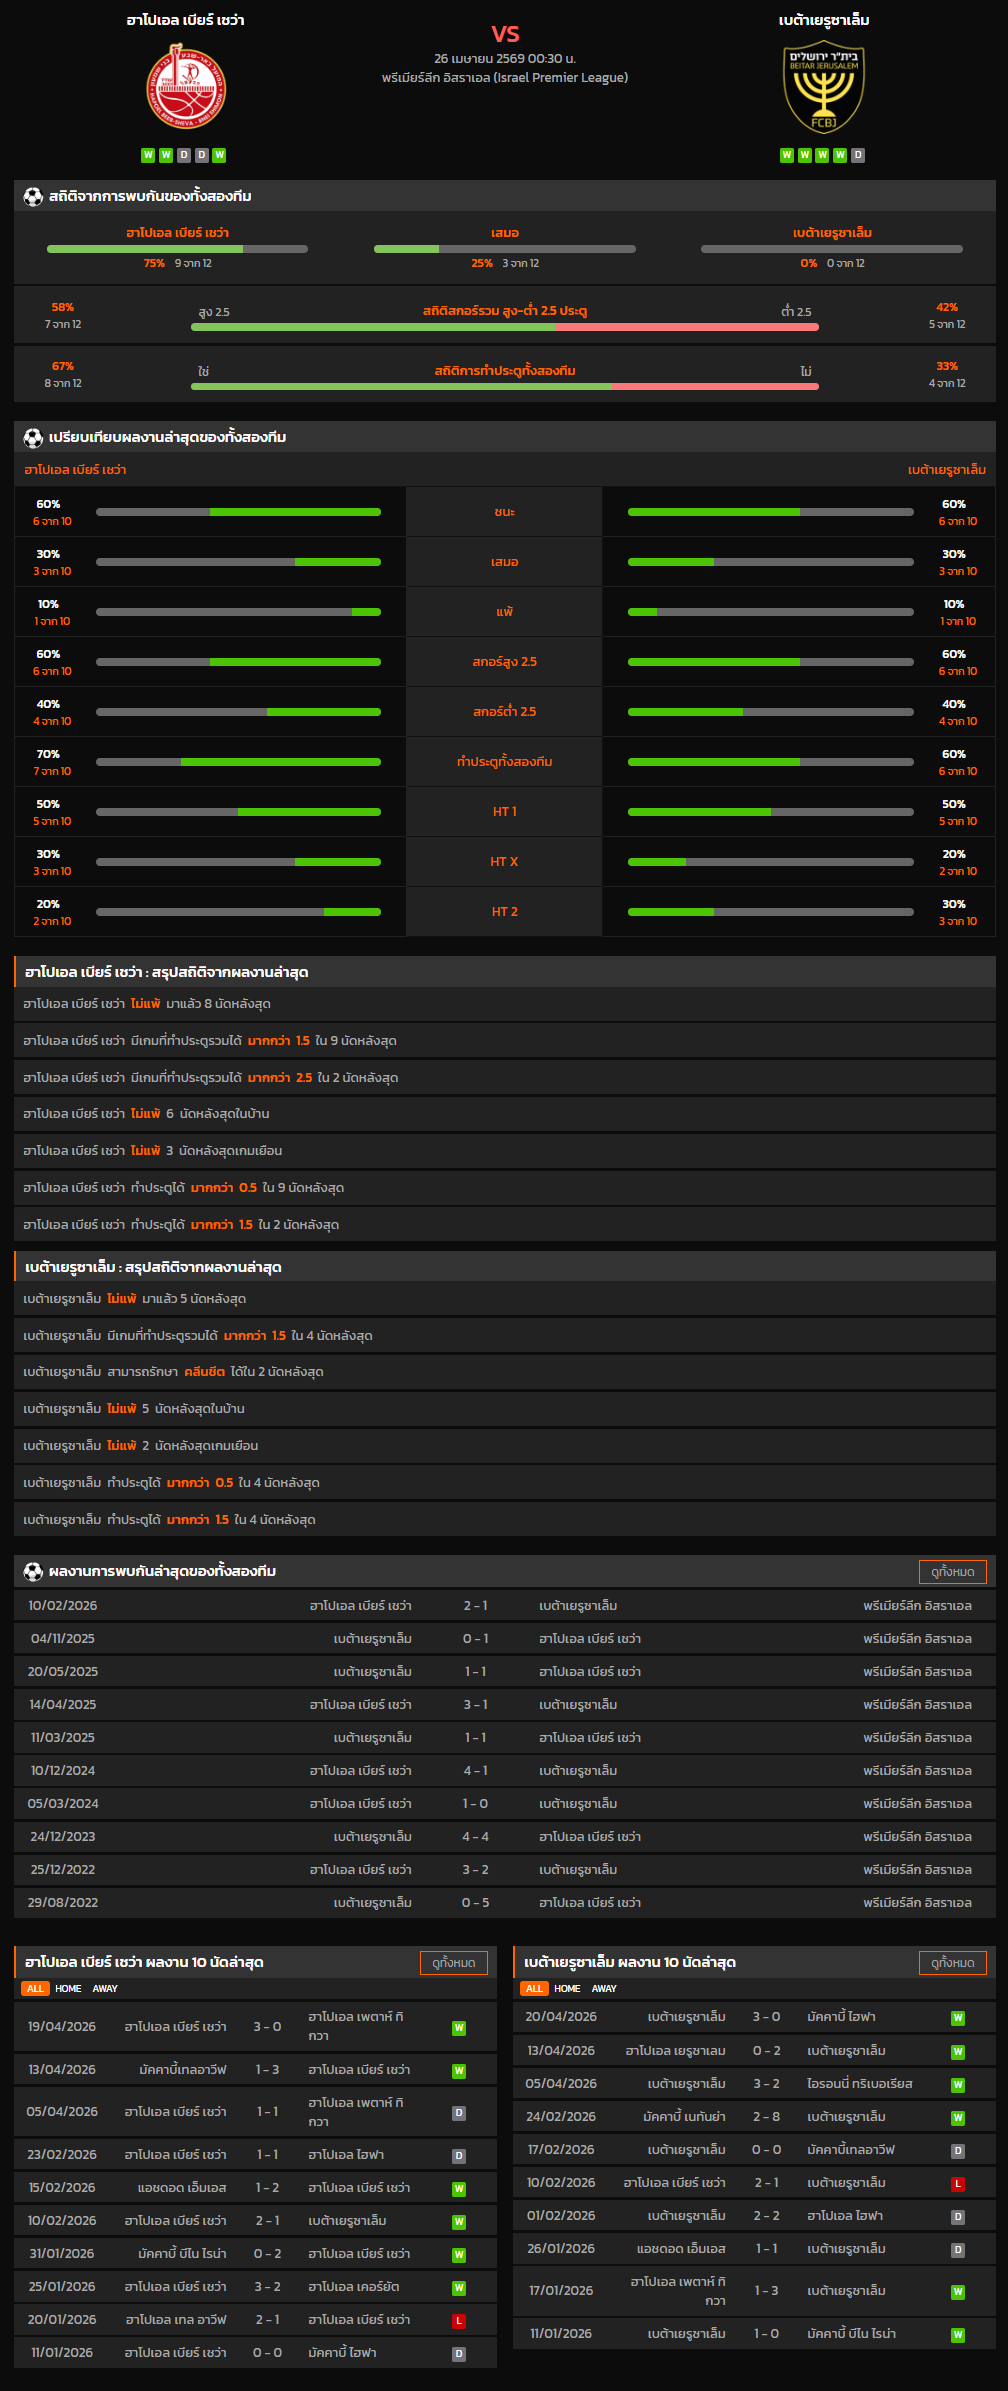Click the Hapoel Be'er Sheva team logo
The height and width of the screenshot is (2391, 1008).
(186, 87)
